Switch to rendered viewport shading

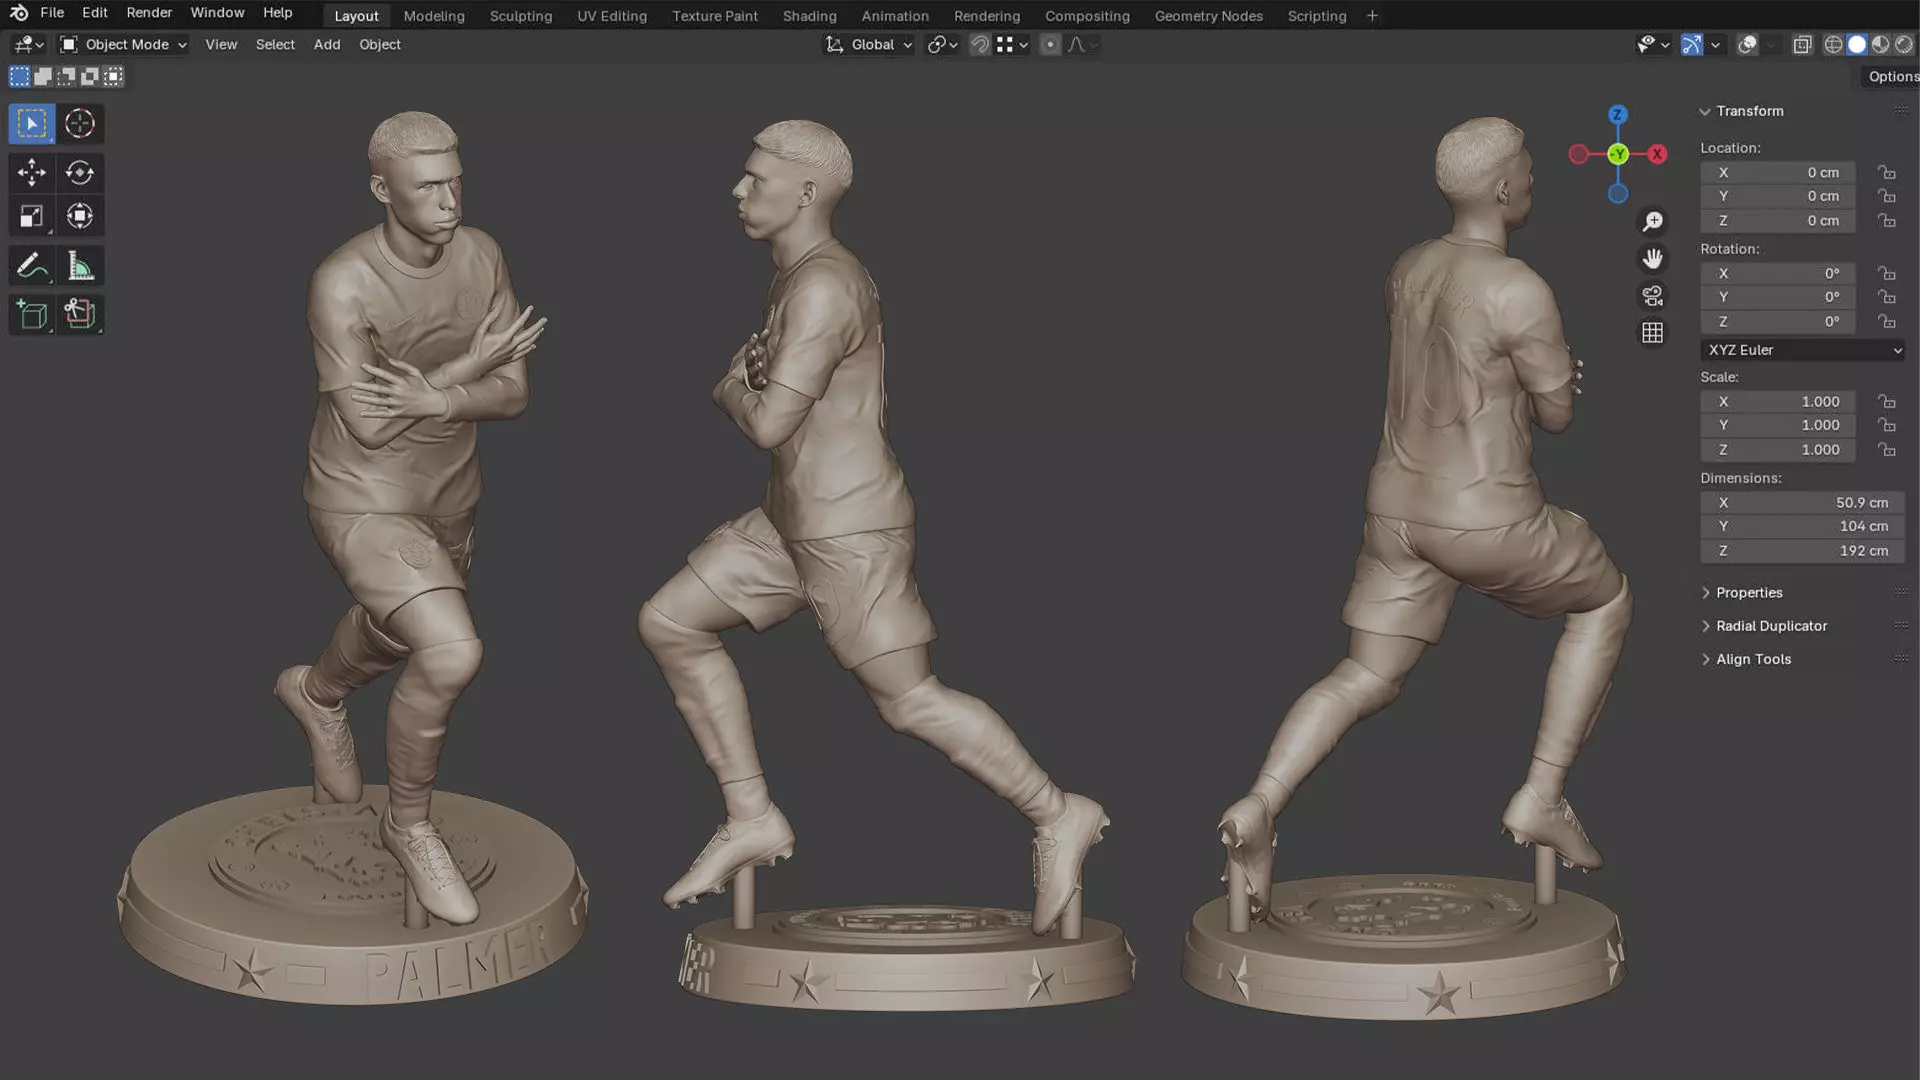point(1904,45)
